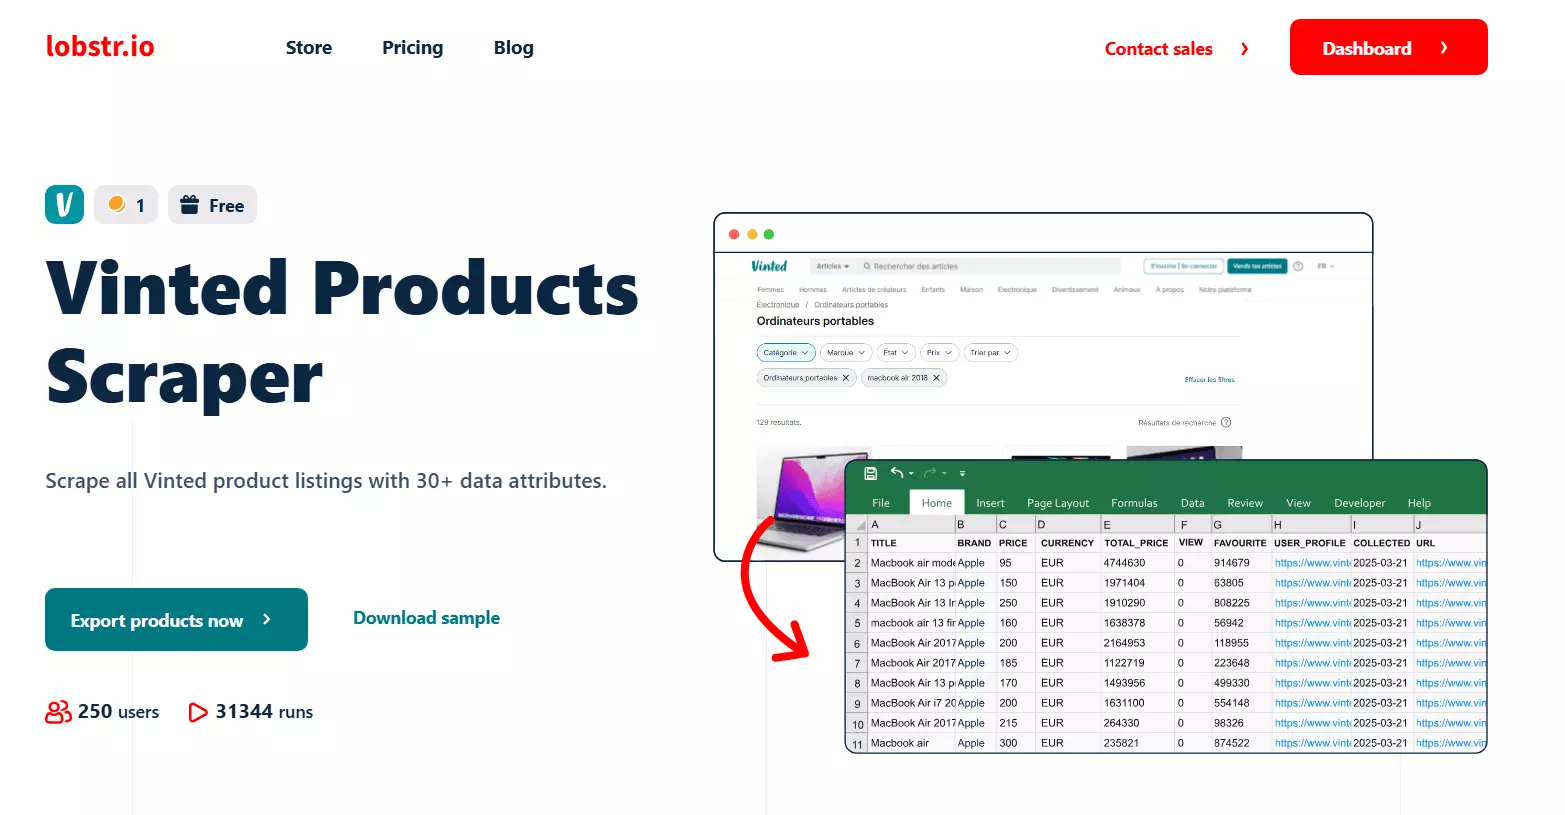Image resolution: width=1565 pixels, height=815 pixels.
Task: Follow the Download sample link
Action: [x=426, y=618]
